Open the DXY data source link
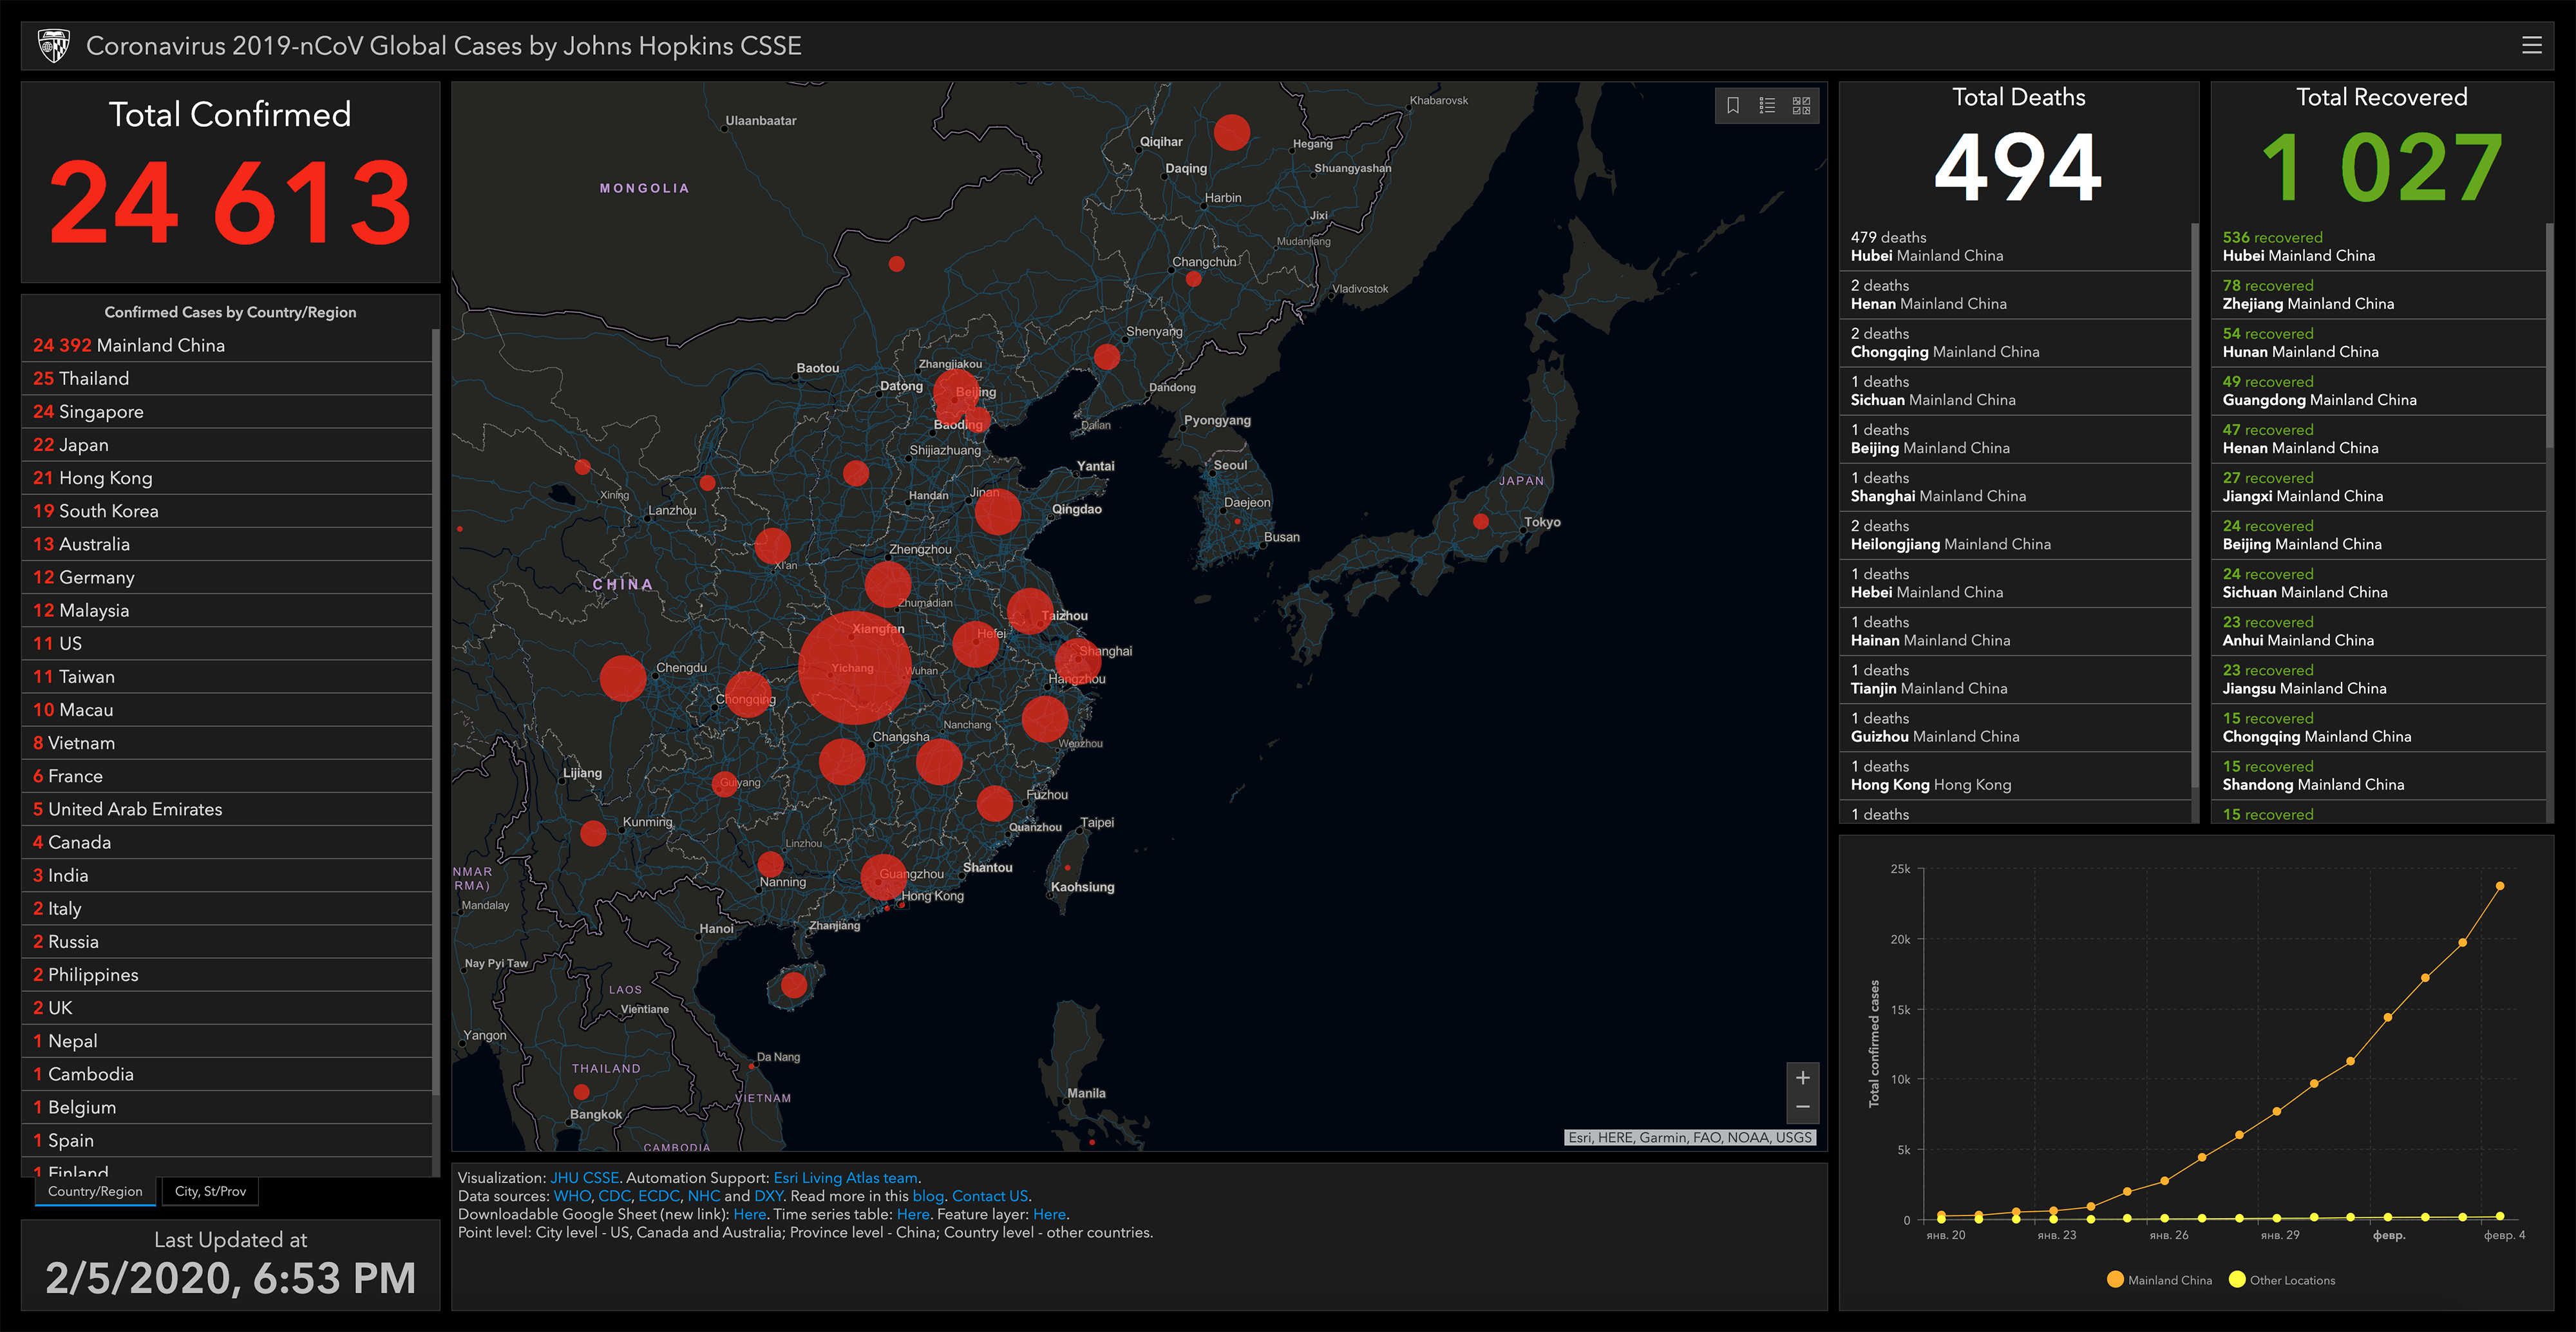The width and height of the screenshot is (2576, 1332). tap(768, 1196)
